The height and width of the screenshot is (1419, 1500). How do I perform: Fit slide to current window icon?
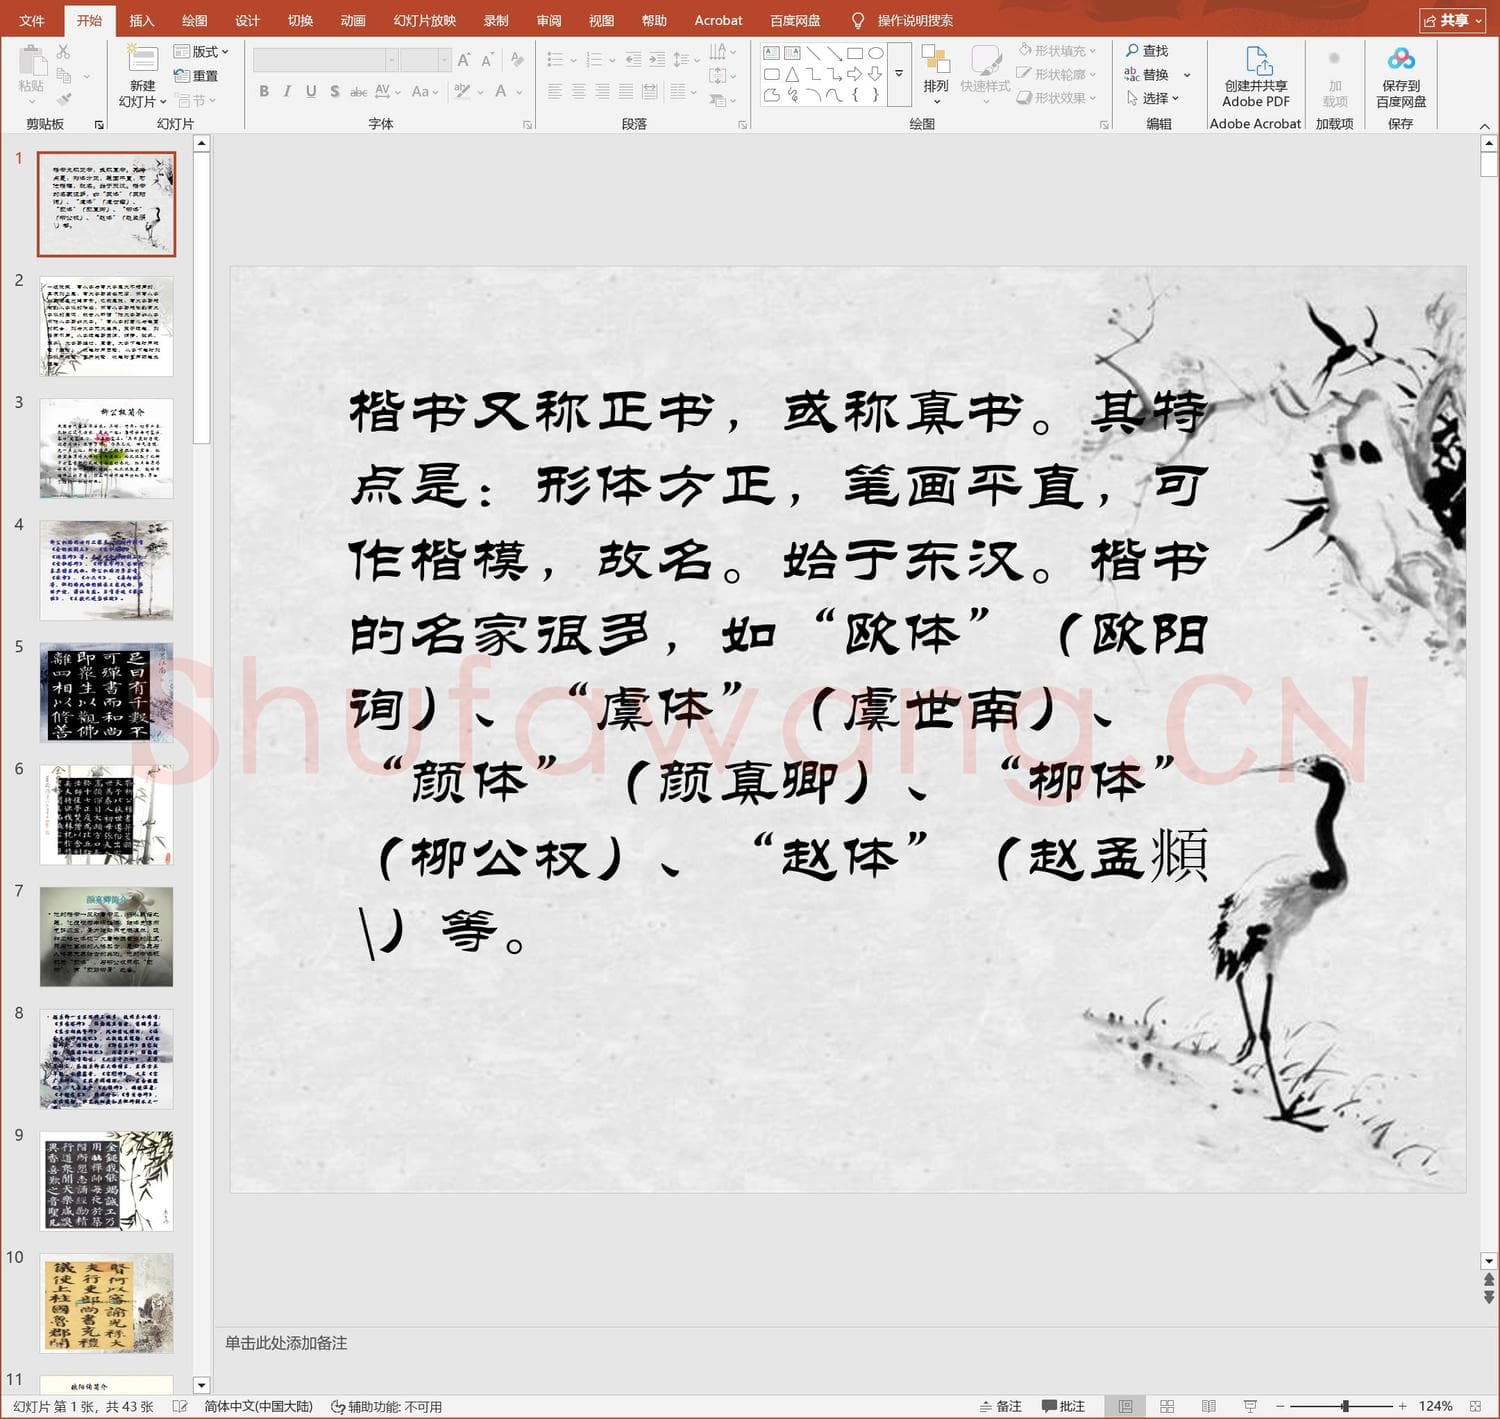[x=1475, y=1406]
